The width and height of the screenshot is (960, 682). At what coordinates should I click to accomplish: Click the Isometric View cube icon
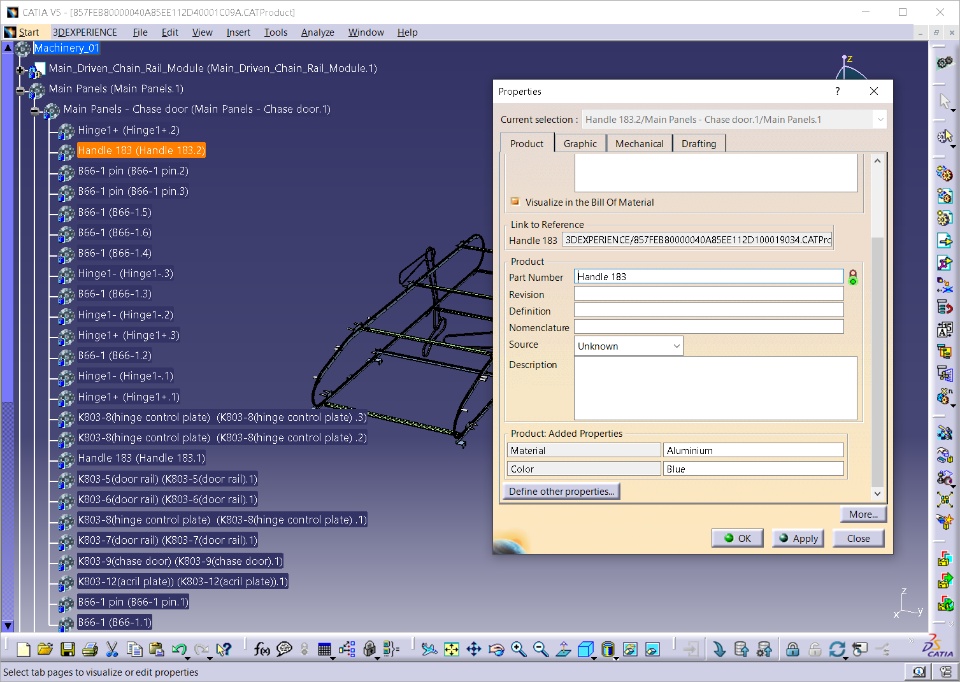click(x=585, y=649)
